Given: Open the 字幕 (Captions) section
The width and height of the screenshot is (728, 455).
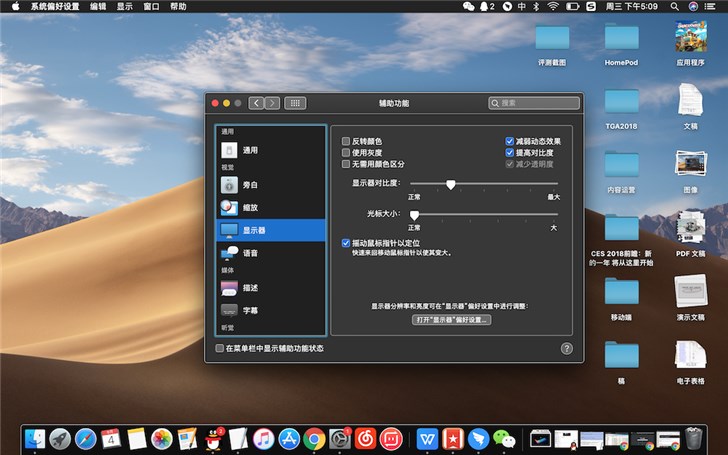Looking at the screenshot, I should tap(250, 310).
